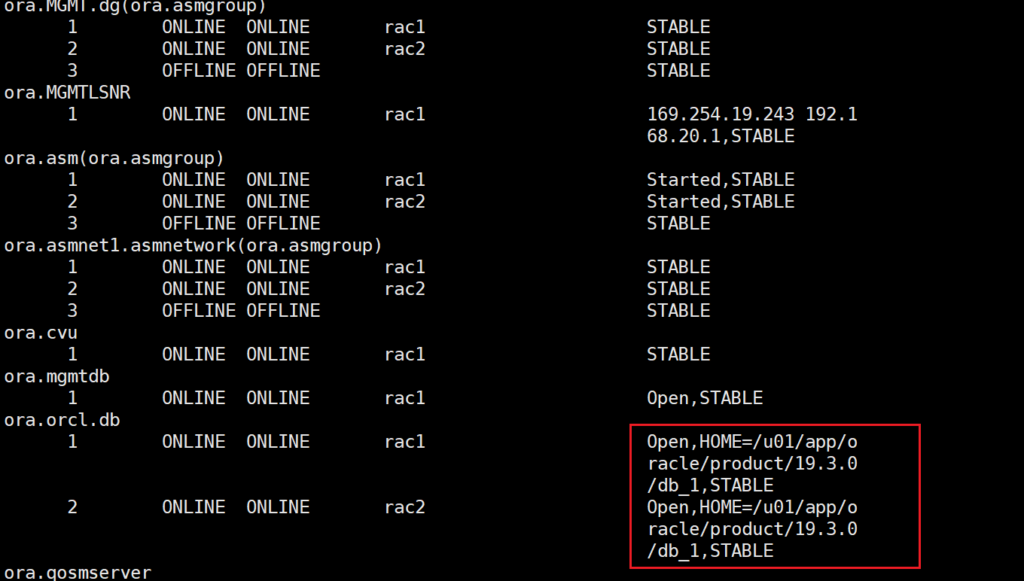Click OFFLINE target in ora.asm instance 3
Screen dimensions: 1024x581
pos(198,223)
